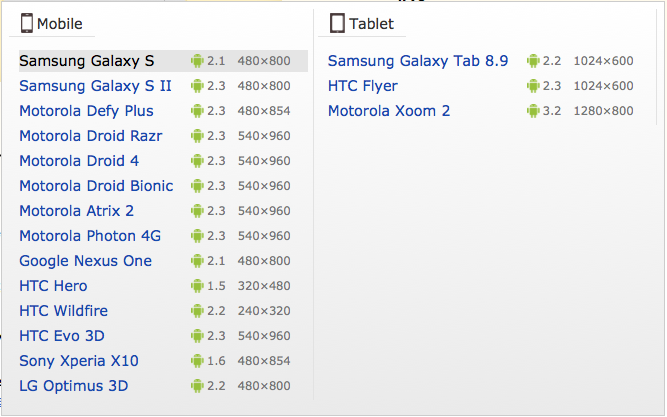
Task: Click Android icon beside Samsung Galaxy S II
Action: (x=197, y=86)
